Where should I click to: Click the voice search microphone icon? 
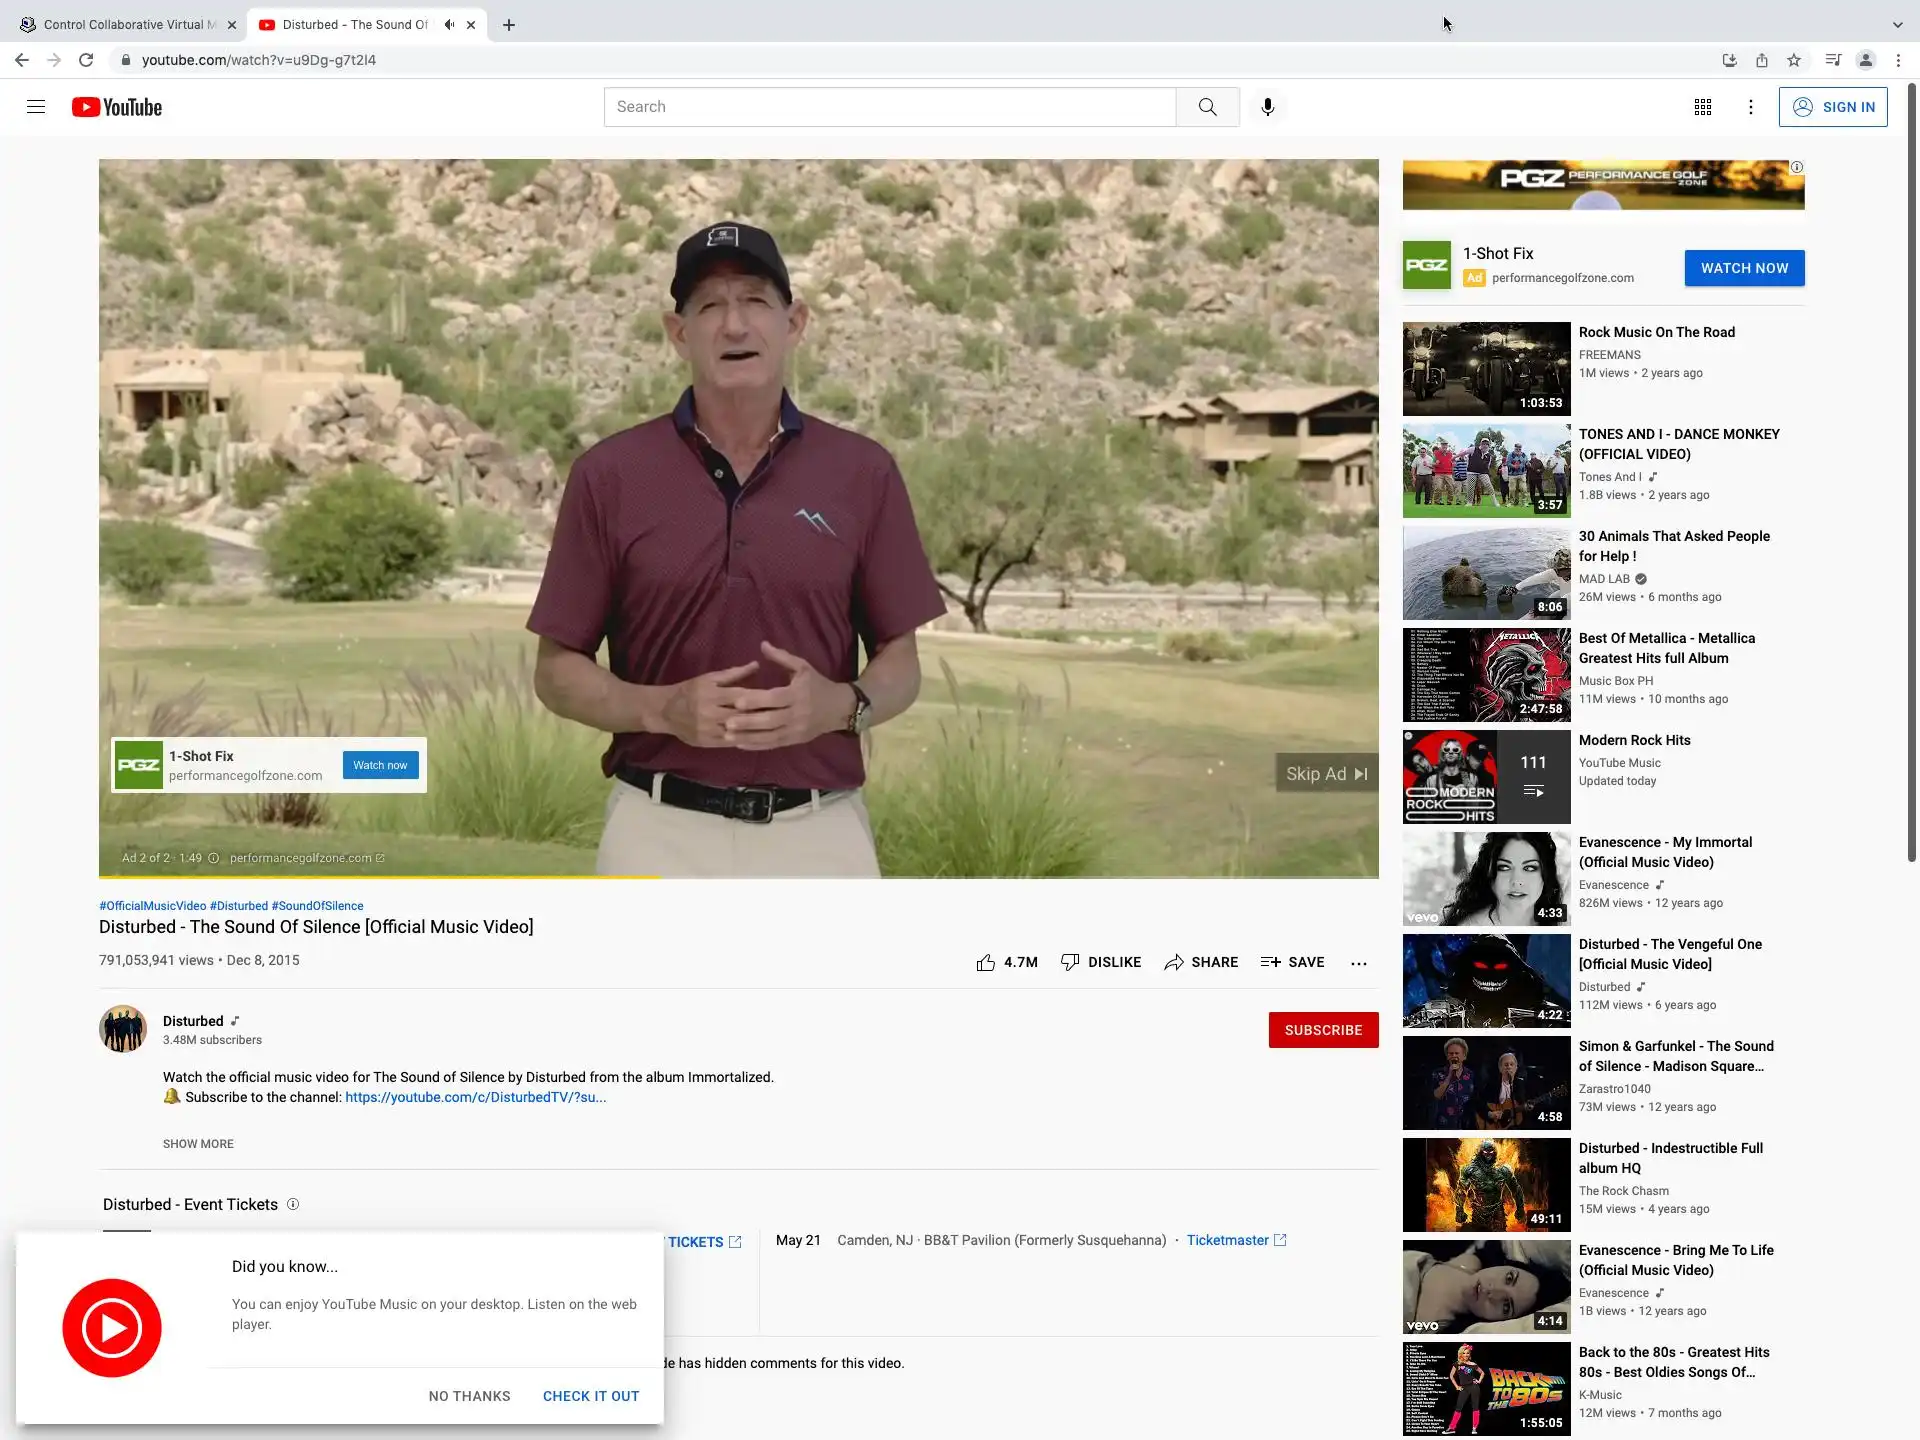pos(1267,107)
